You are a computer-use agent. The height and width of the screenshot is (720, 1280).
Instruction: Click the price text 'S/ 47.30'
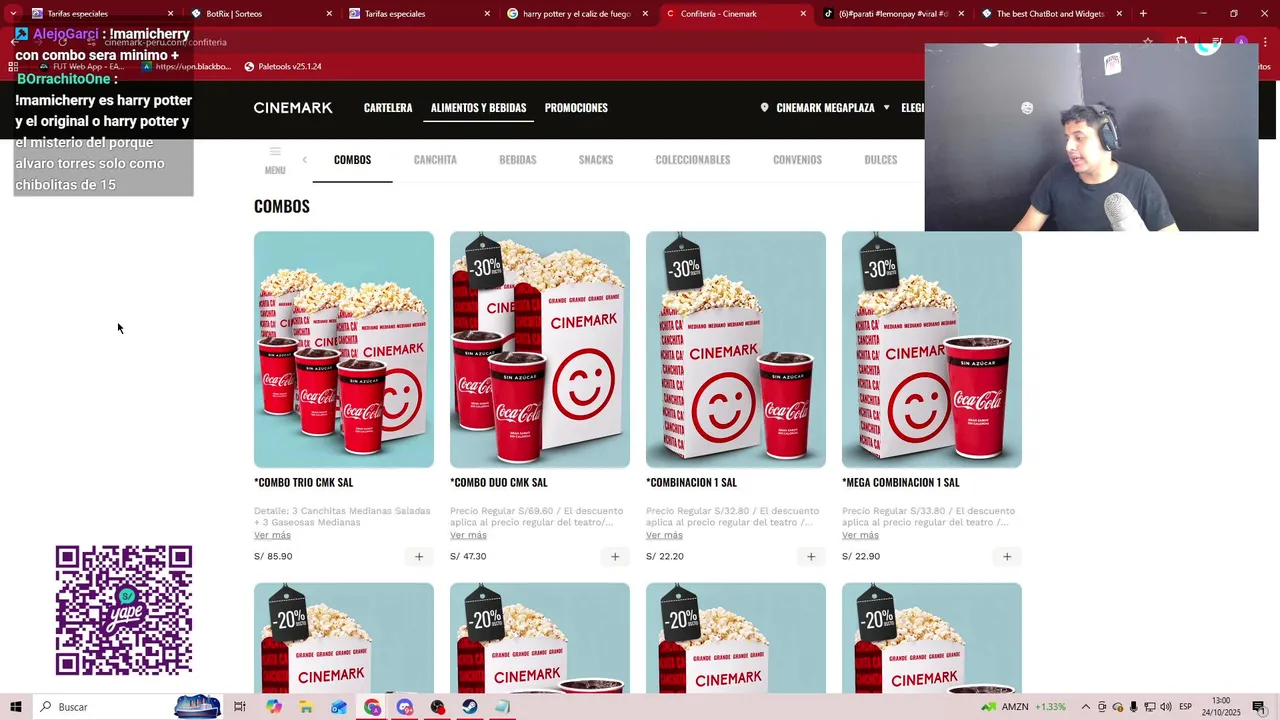[x=468, y=557]
